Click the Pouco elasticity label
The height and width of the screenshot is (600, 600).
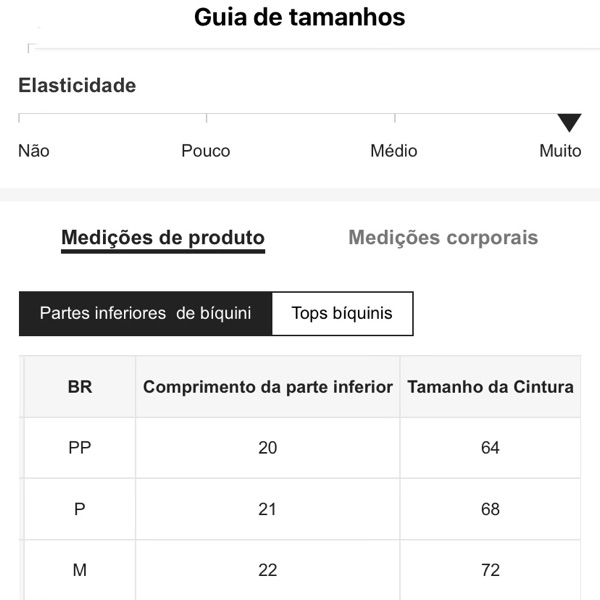point(206,151)
